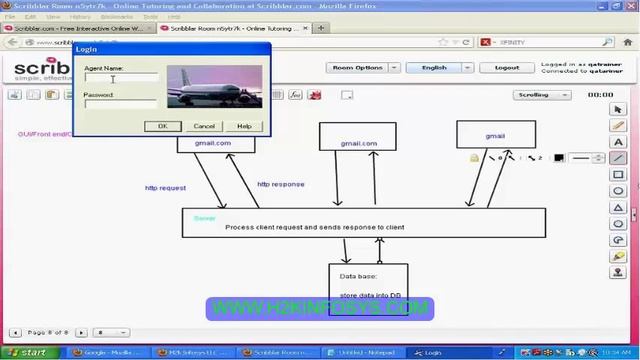Open a new Firefox tab

[x=321, y=28]
